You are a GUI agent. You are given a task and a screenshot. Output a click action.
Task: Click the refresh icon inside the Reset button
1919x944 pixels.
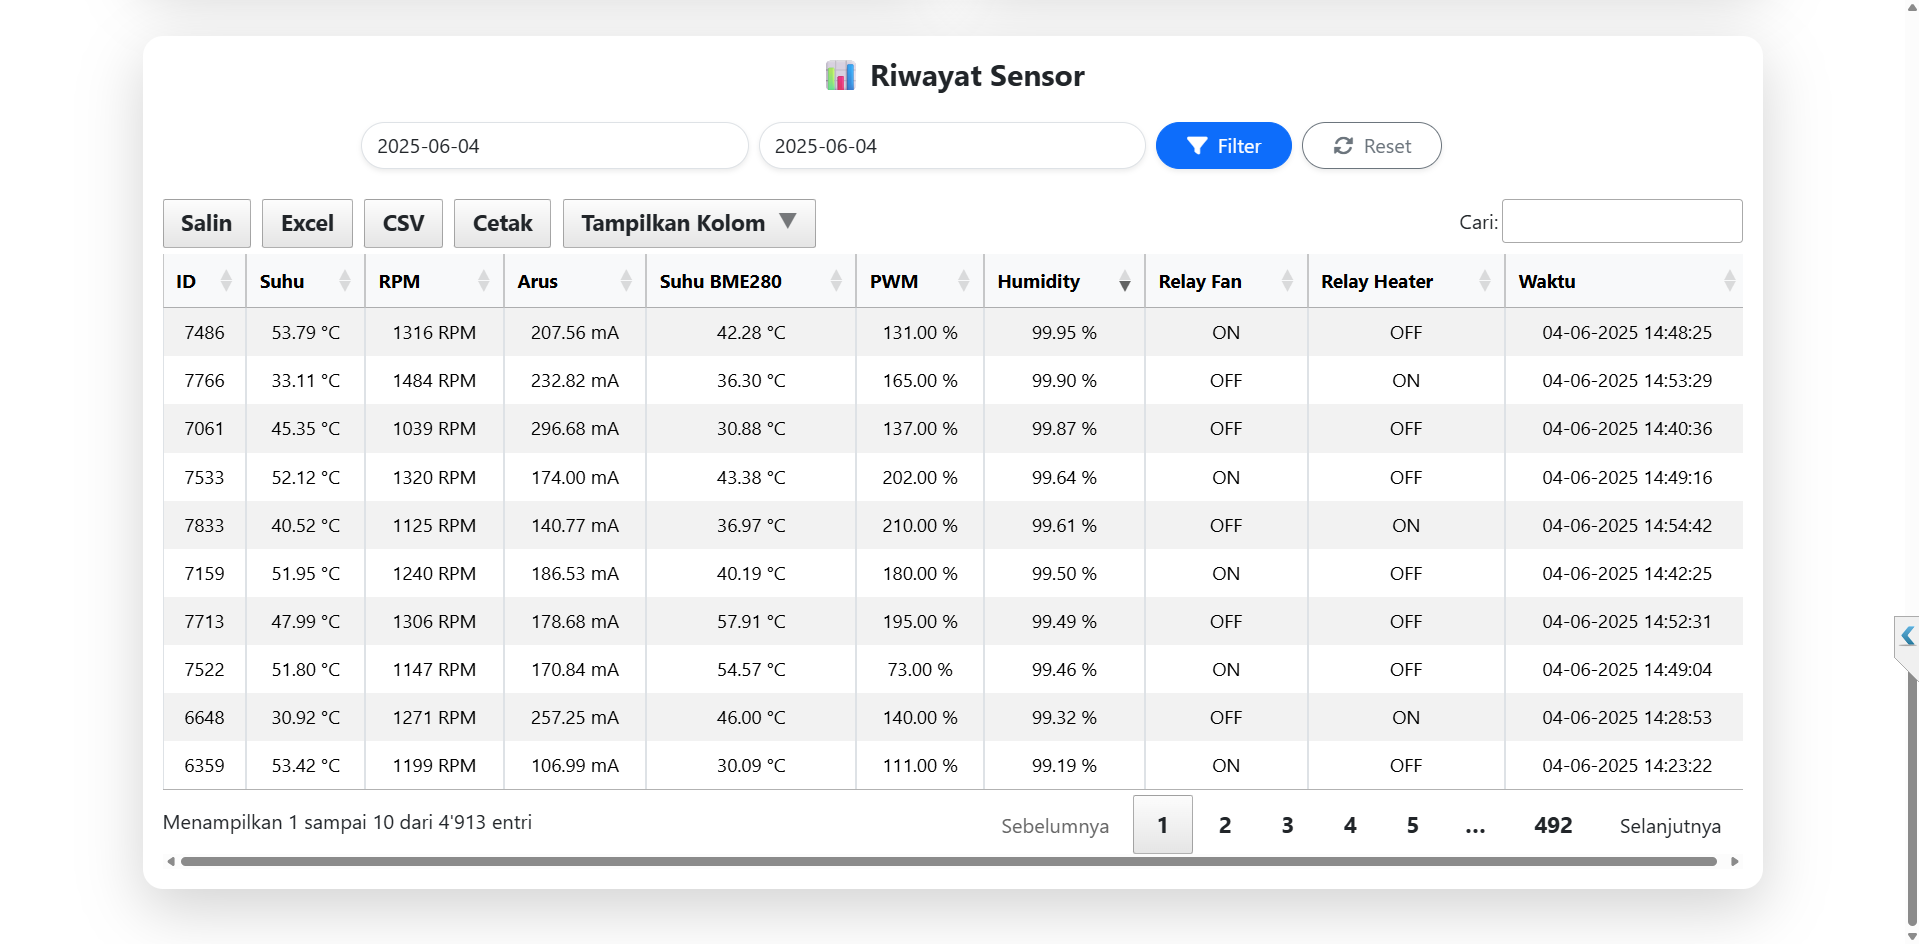pyautogui.click(x=1343, y=145)
